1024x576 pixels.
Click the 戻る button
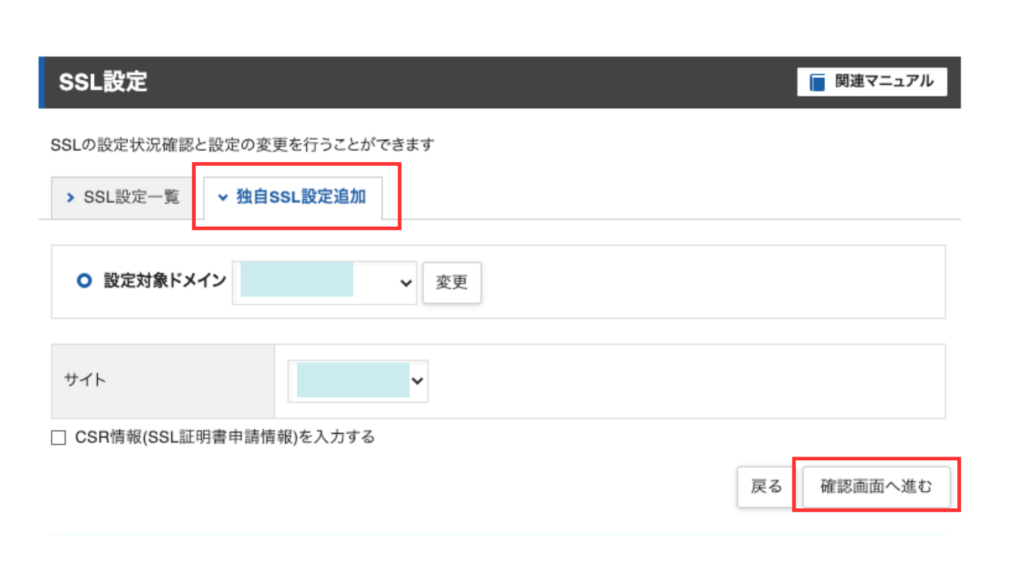pyautogui.click(x=766, y=487)
